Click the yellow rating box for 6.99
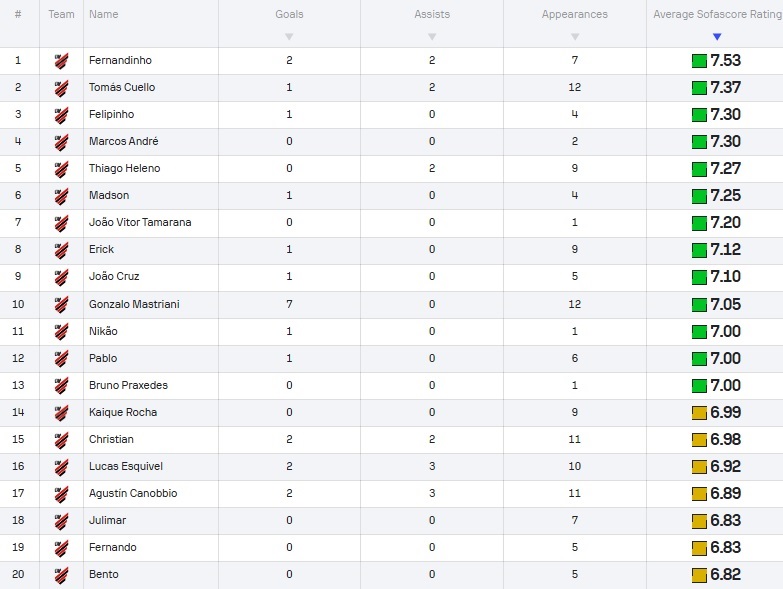The height and width of the screenshot is (589, 783). coord(699,413)
